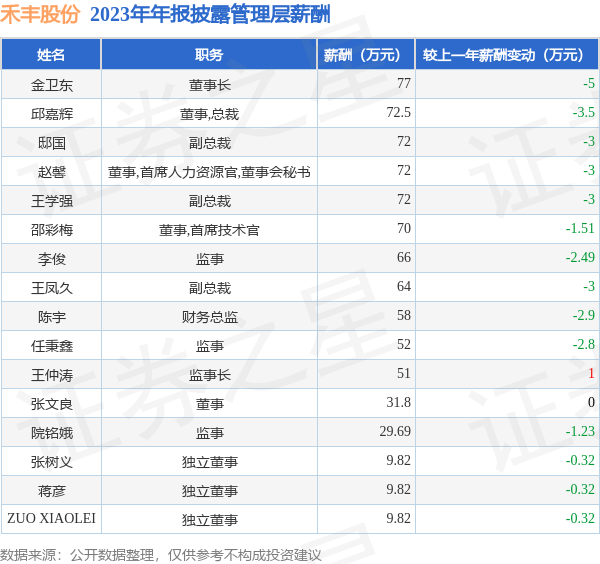Click the 薪酬(万元) column header
The height and width of the screenshot is (564, 600).
[x=366, y=55]
